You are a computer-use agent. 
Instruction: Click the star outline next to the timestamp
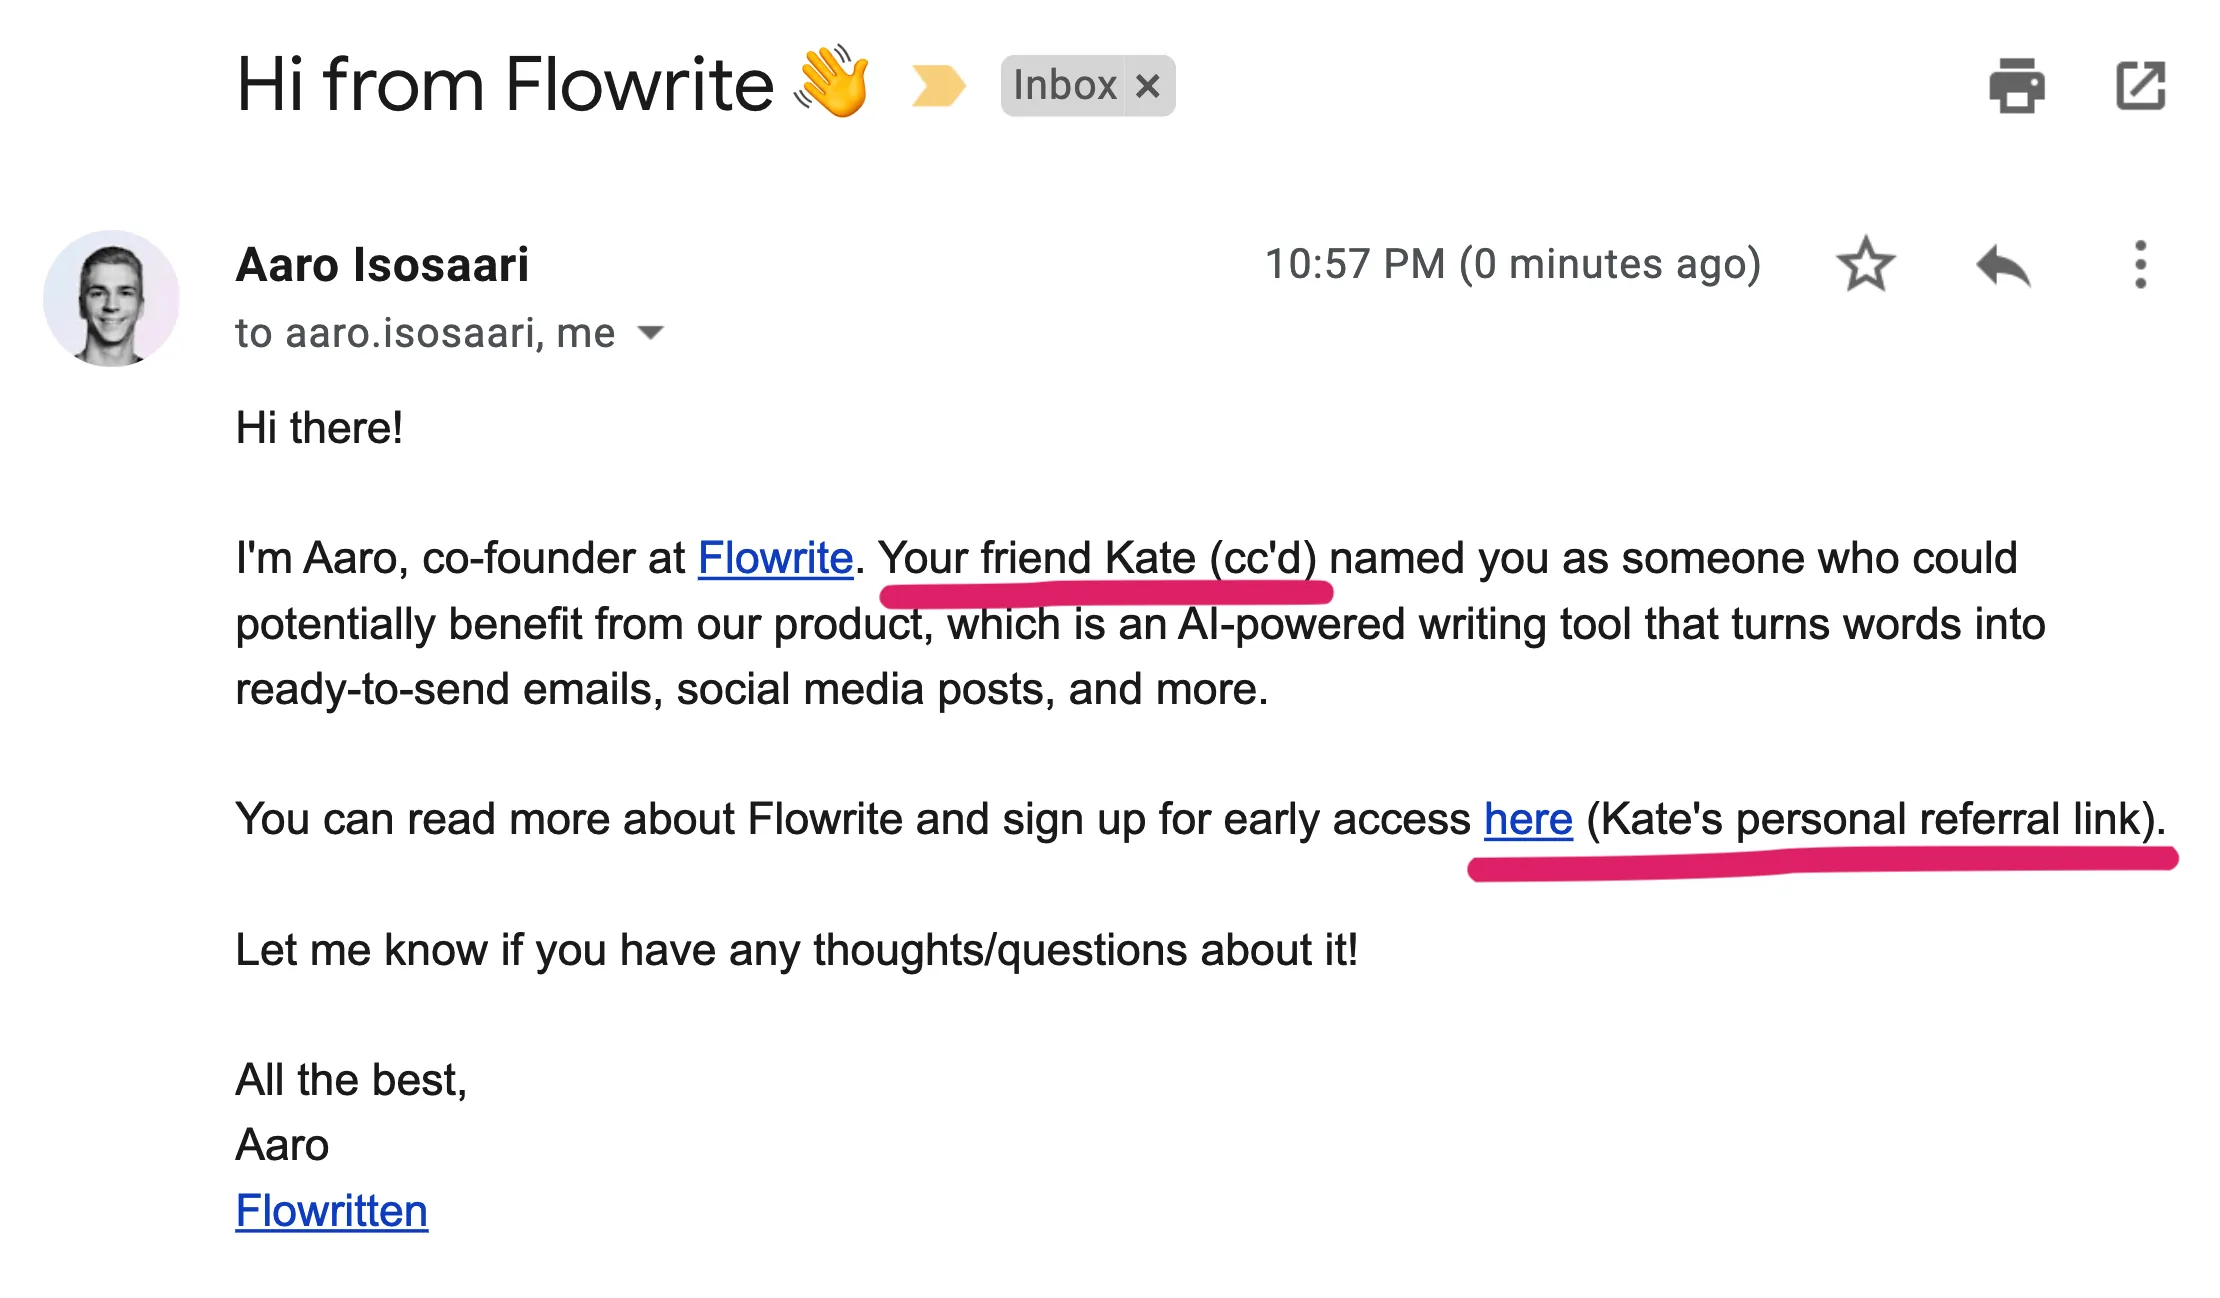coord(1865,264)
